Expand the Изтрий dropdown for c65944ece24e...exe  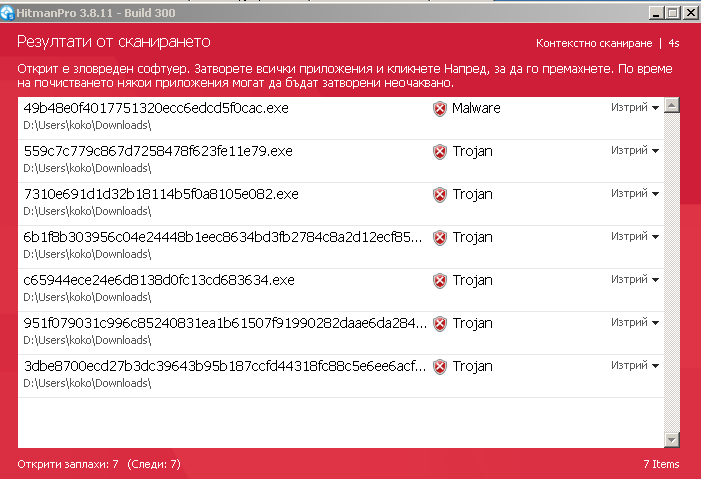(x=635, y=279)
